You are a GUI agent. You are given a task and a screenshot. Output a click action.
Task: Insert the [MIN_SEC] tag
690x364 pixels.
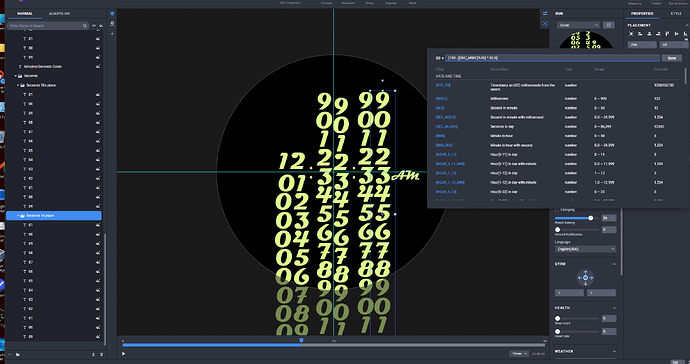coord(444,145)
